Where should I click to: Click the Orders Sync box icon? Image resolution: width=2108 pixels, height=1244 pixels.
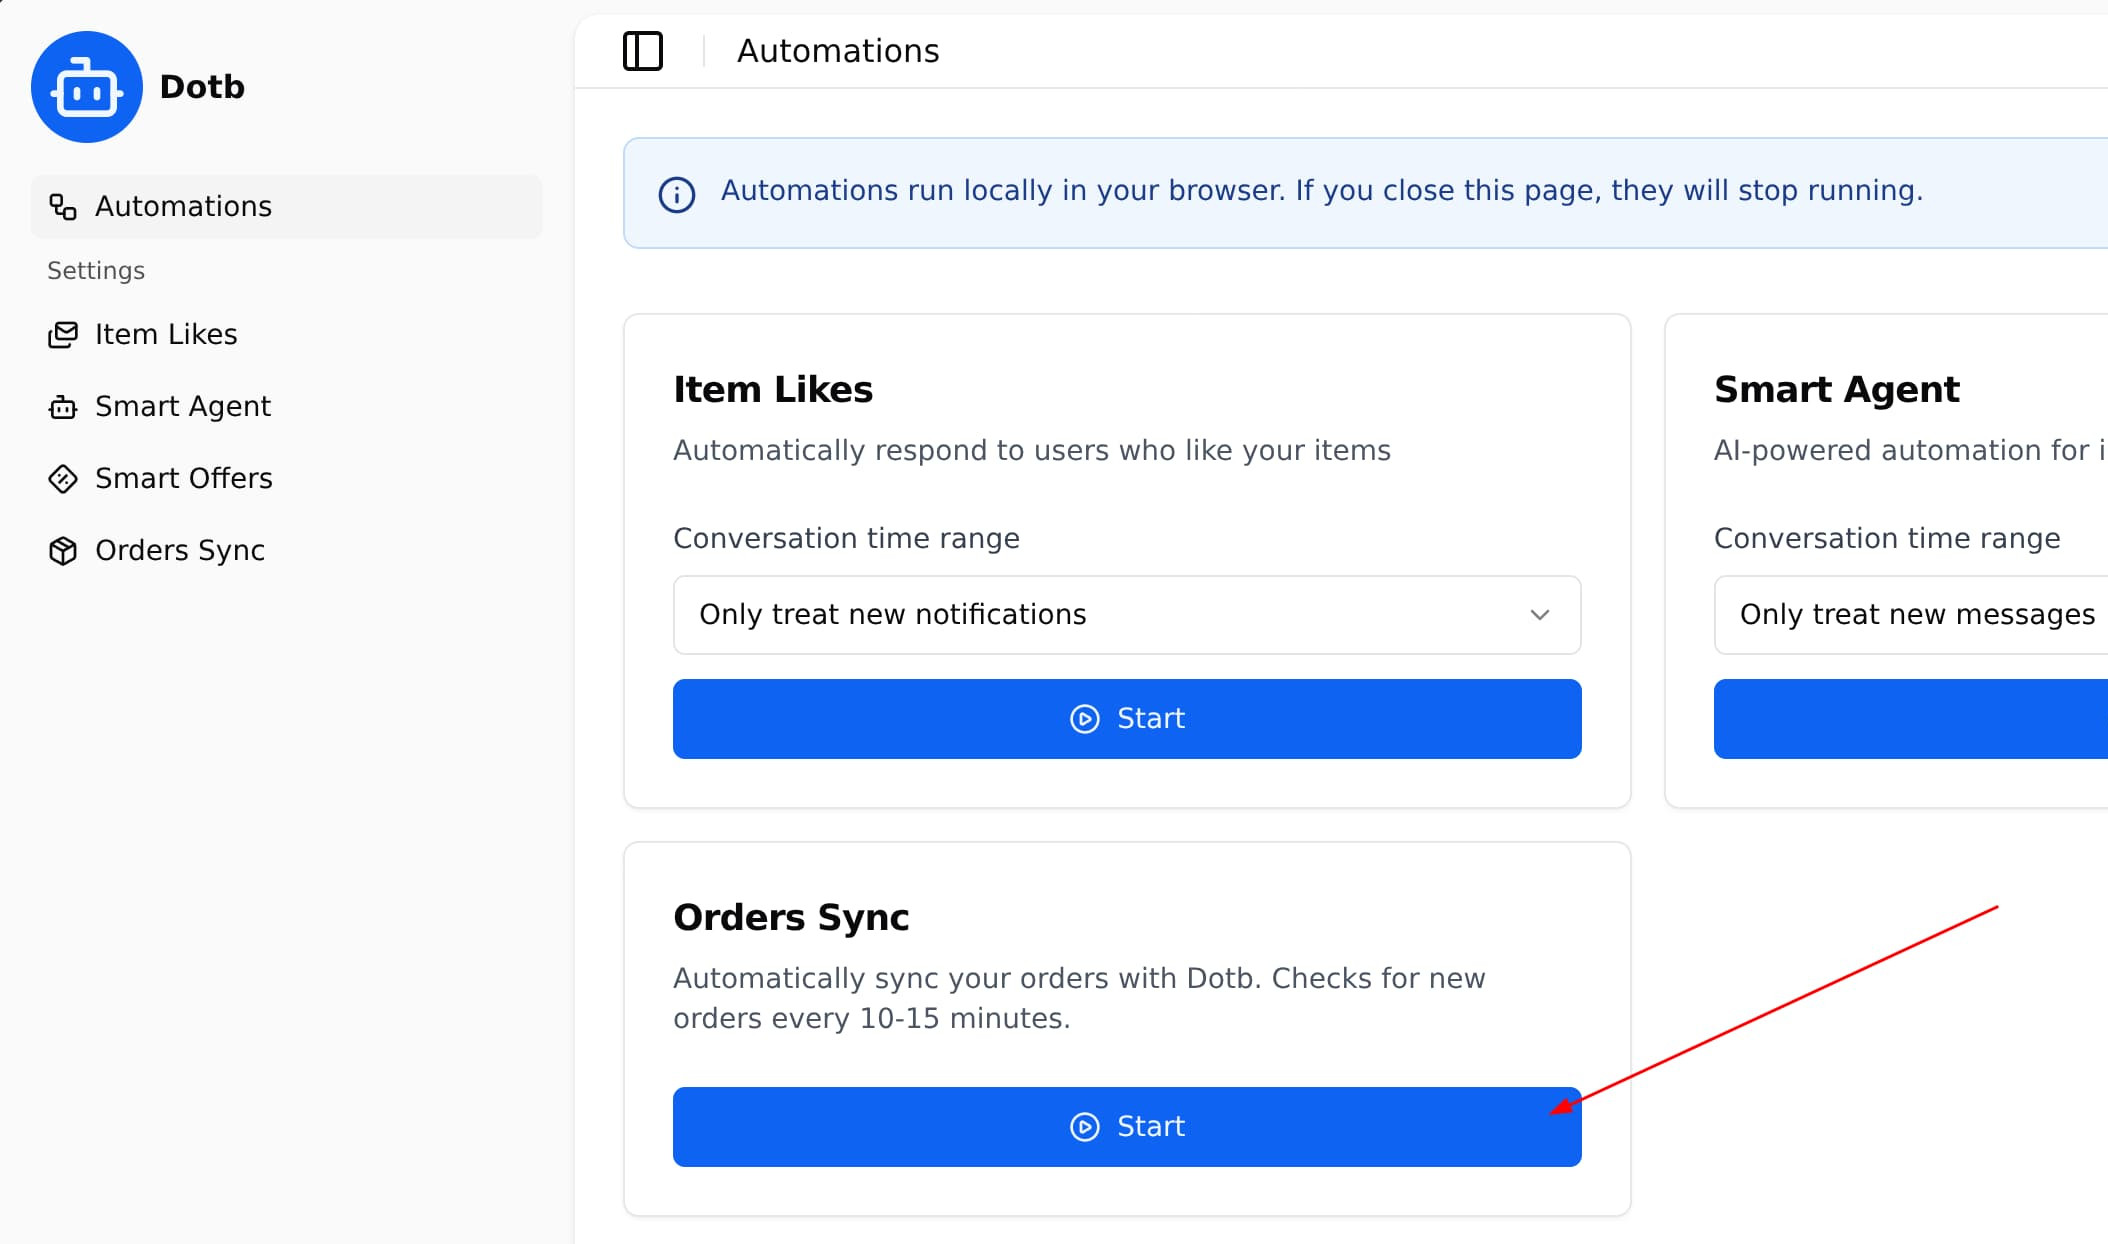point(63,551)
